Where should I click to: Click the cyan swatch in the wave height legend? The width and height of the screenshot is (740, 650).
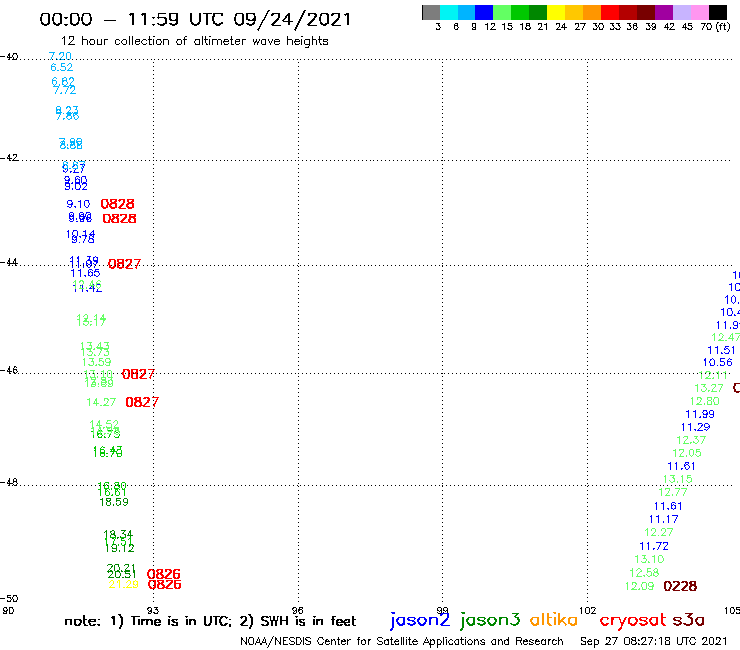(449, 12)
